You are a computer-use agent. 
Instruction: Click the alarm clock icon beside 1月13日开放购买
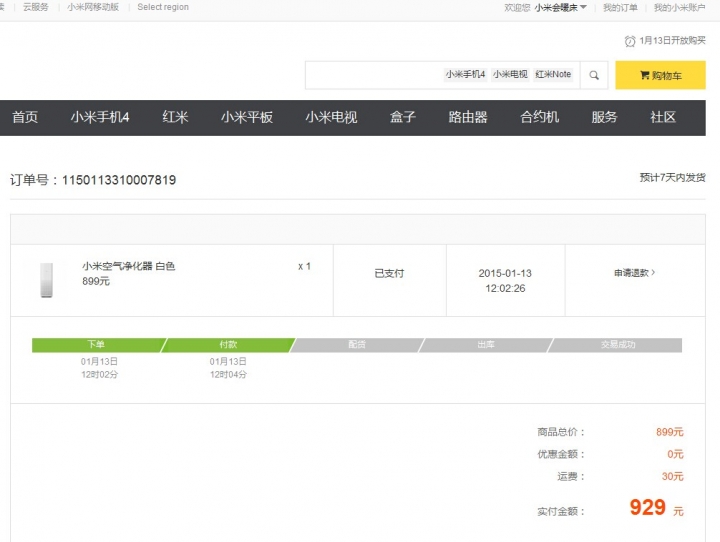click(630, 41)
